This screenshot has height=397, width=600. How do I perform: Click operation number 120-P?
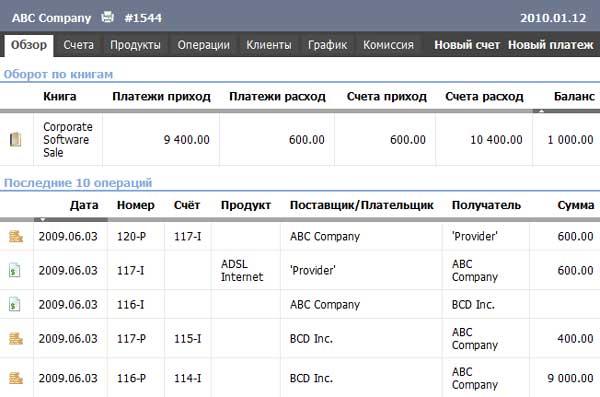[131, 236]
